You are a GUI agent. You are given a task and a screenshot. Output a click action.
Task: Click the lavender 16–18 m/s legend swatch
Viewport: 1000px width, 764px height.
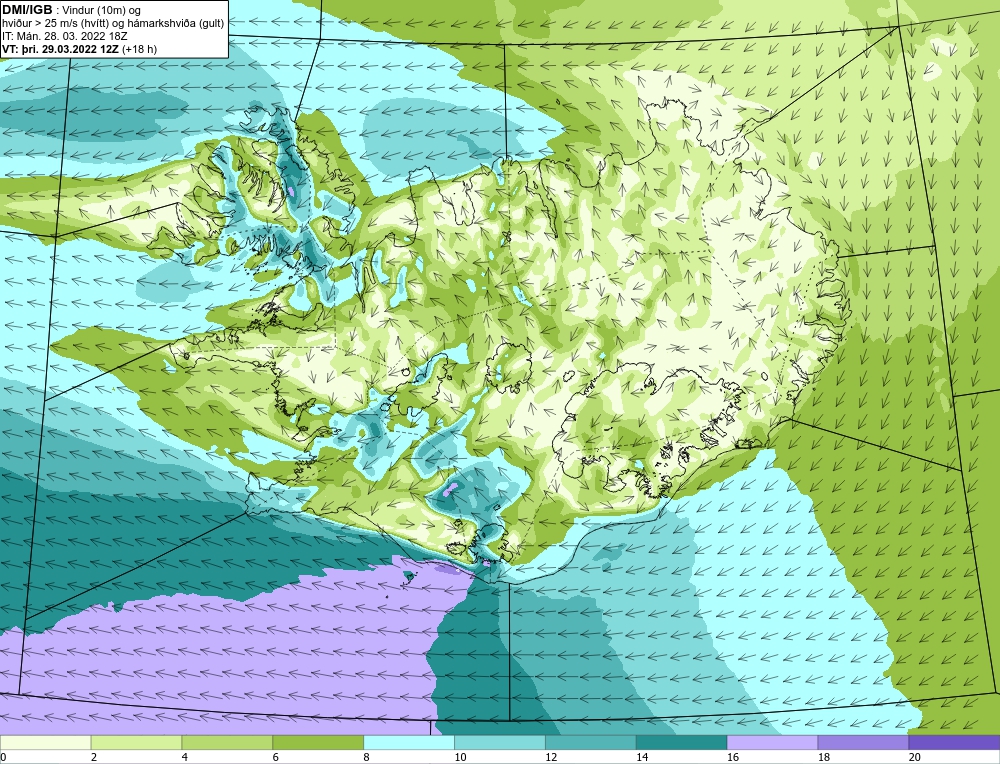[x=772, y=742]
